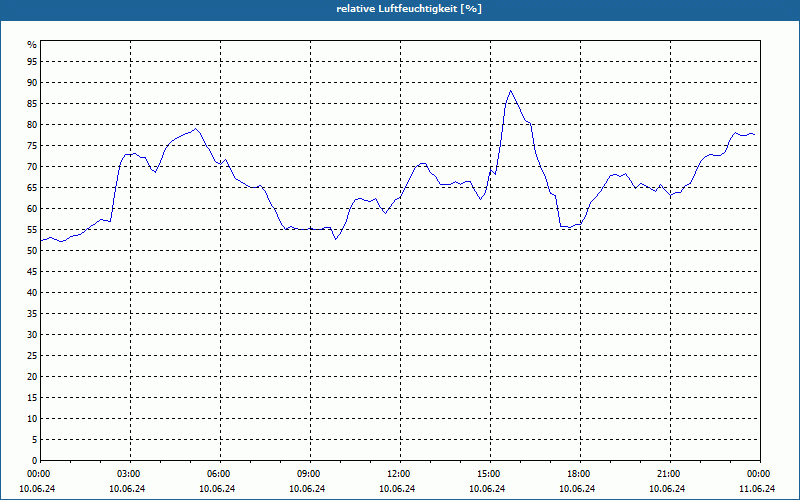Click the '%' unit label on the y-axis
The width and height of the screenshot is (800, 500).
(32, 45)
